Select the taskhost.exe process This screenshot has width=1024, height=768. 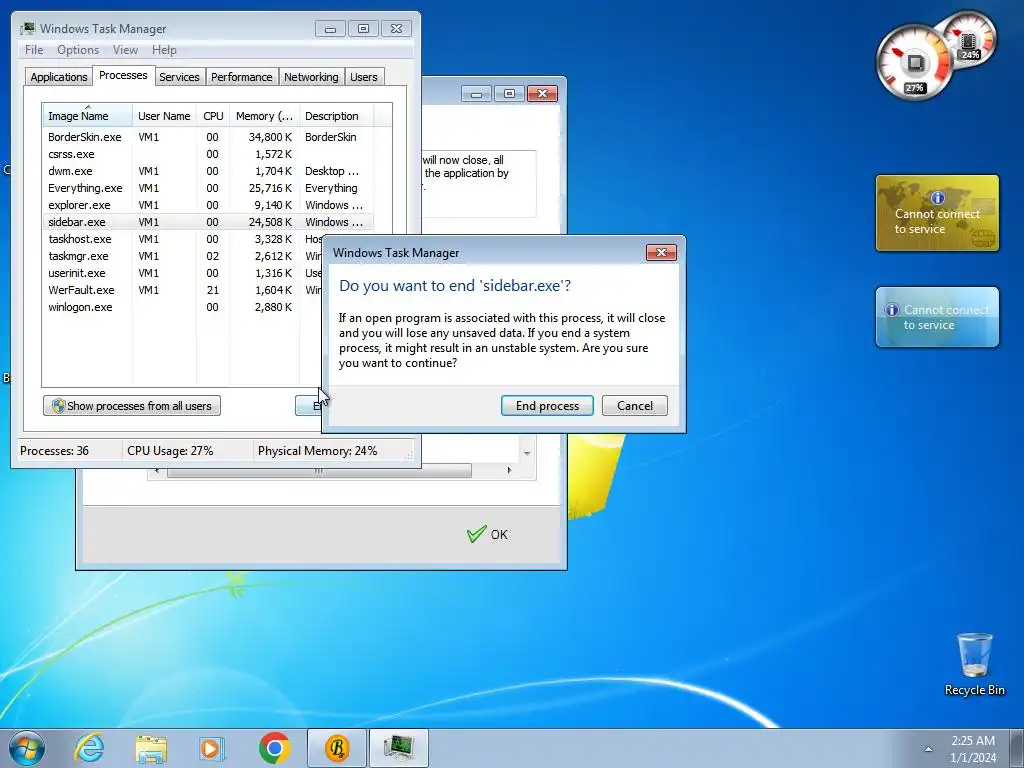(x=183, y=239)
